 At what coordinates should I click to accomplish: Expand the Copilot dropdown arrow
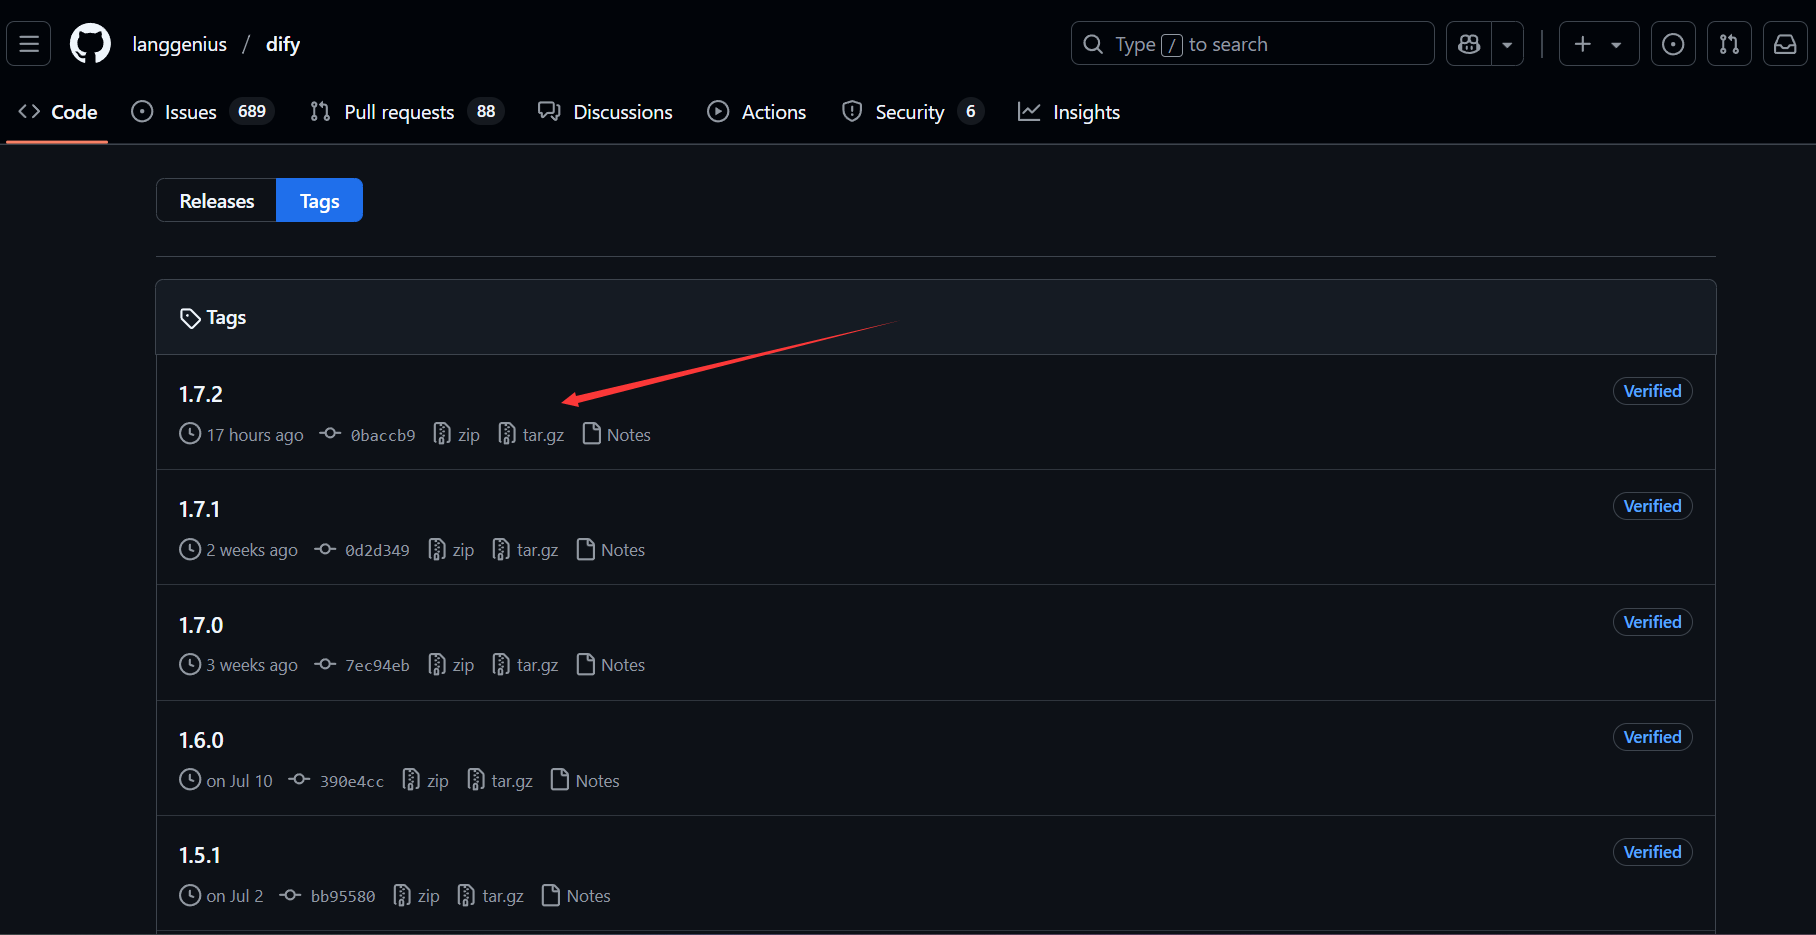click(1507, 44)
